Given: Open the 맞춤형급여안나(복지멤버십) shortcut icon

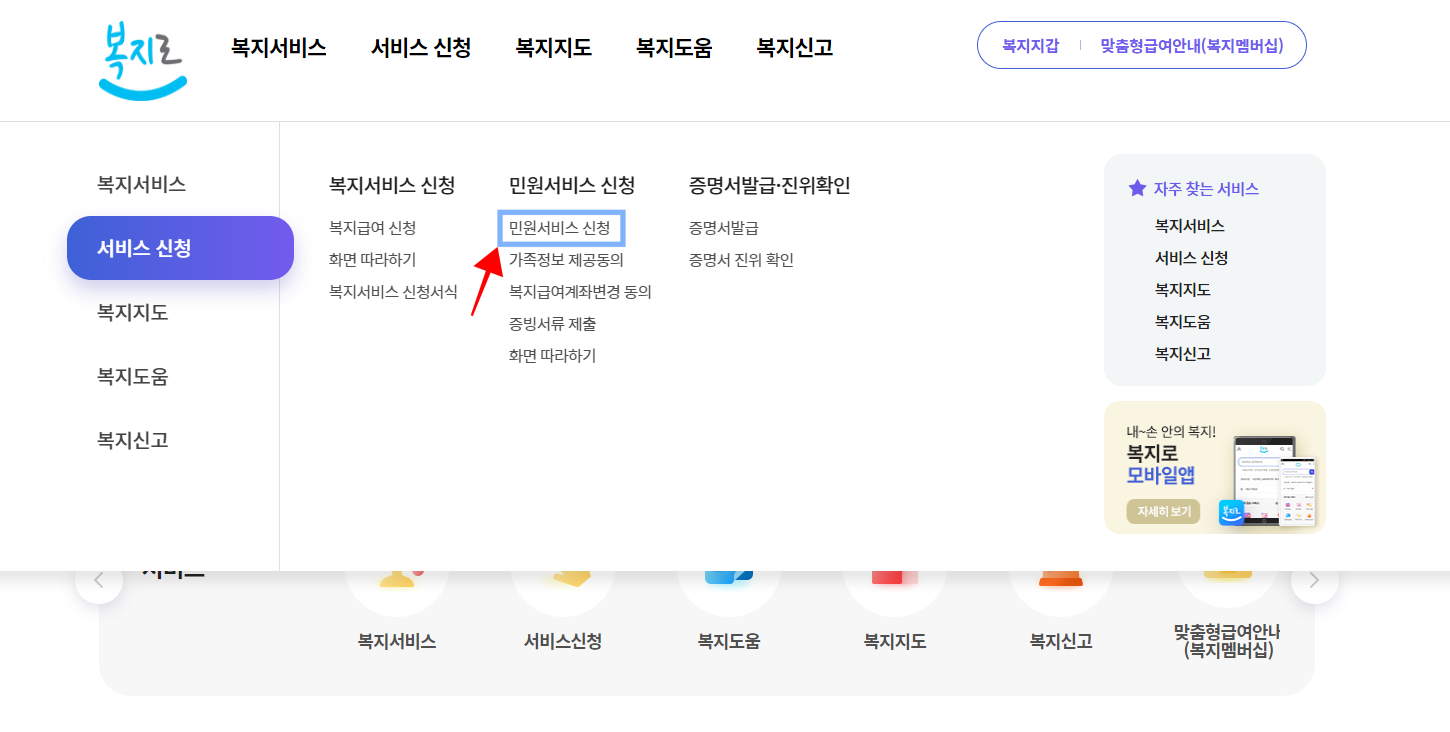Looking at the screenshot, I should (1228, 570).
